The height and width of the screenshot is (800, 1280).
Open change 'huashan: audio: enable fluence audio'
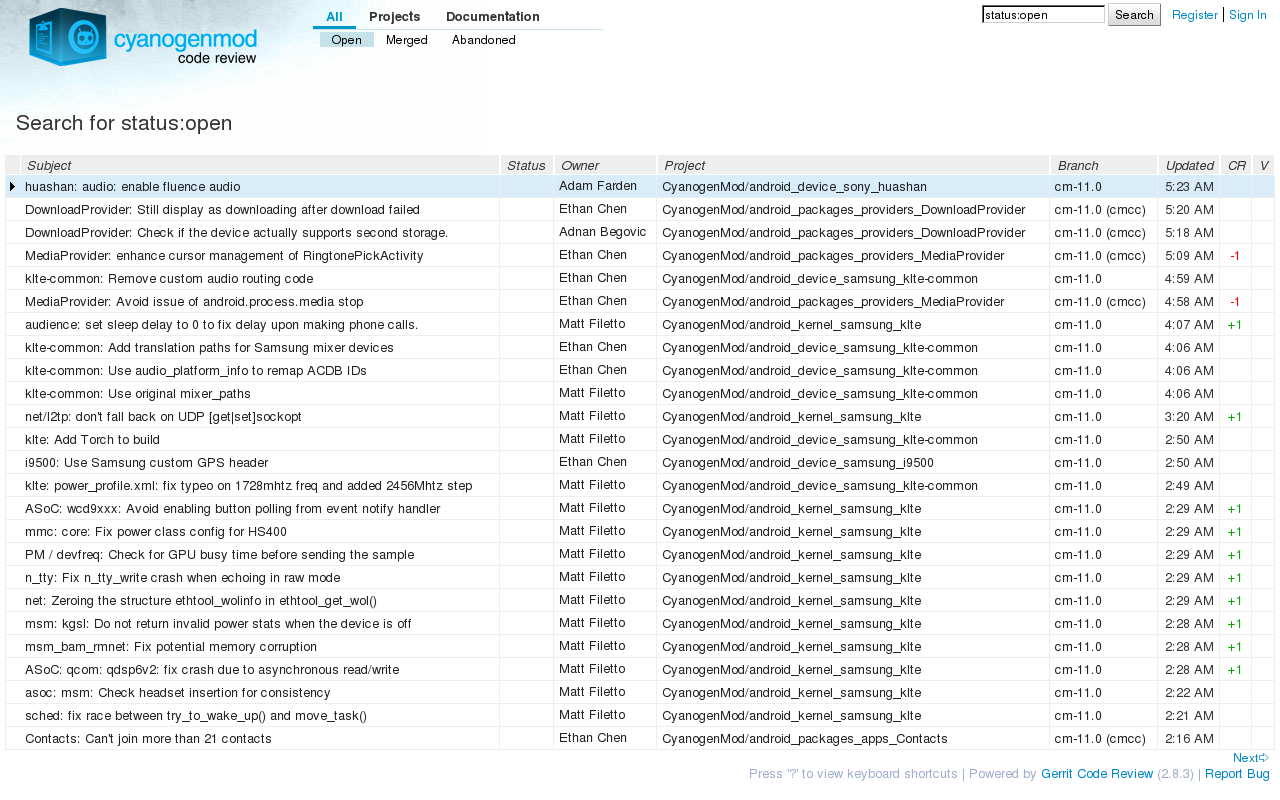pos(133,186)
